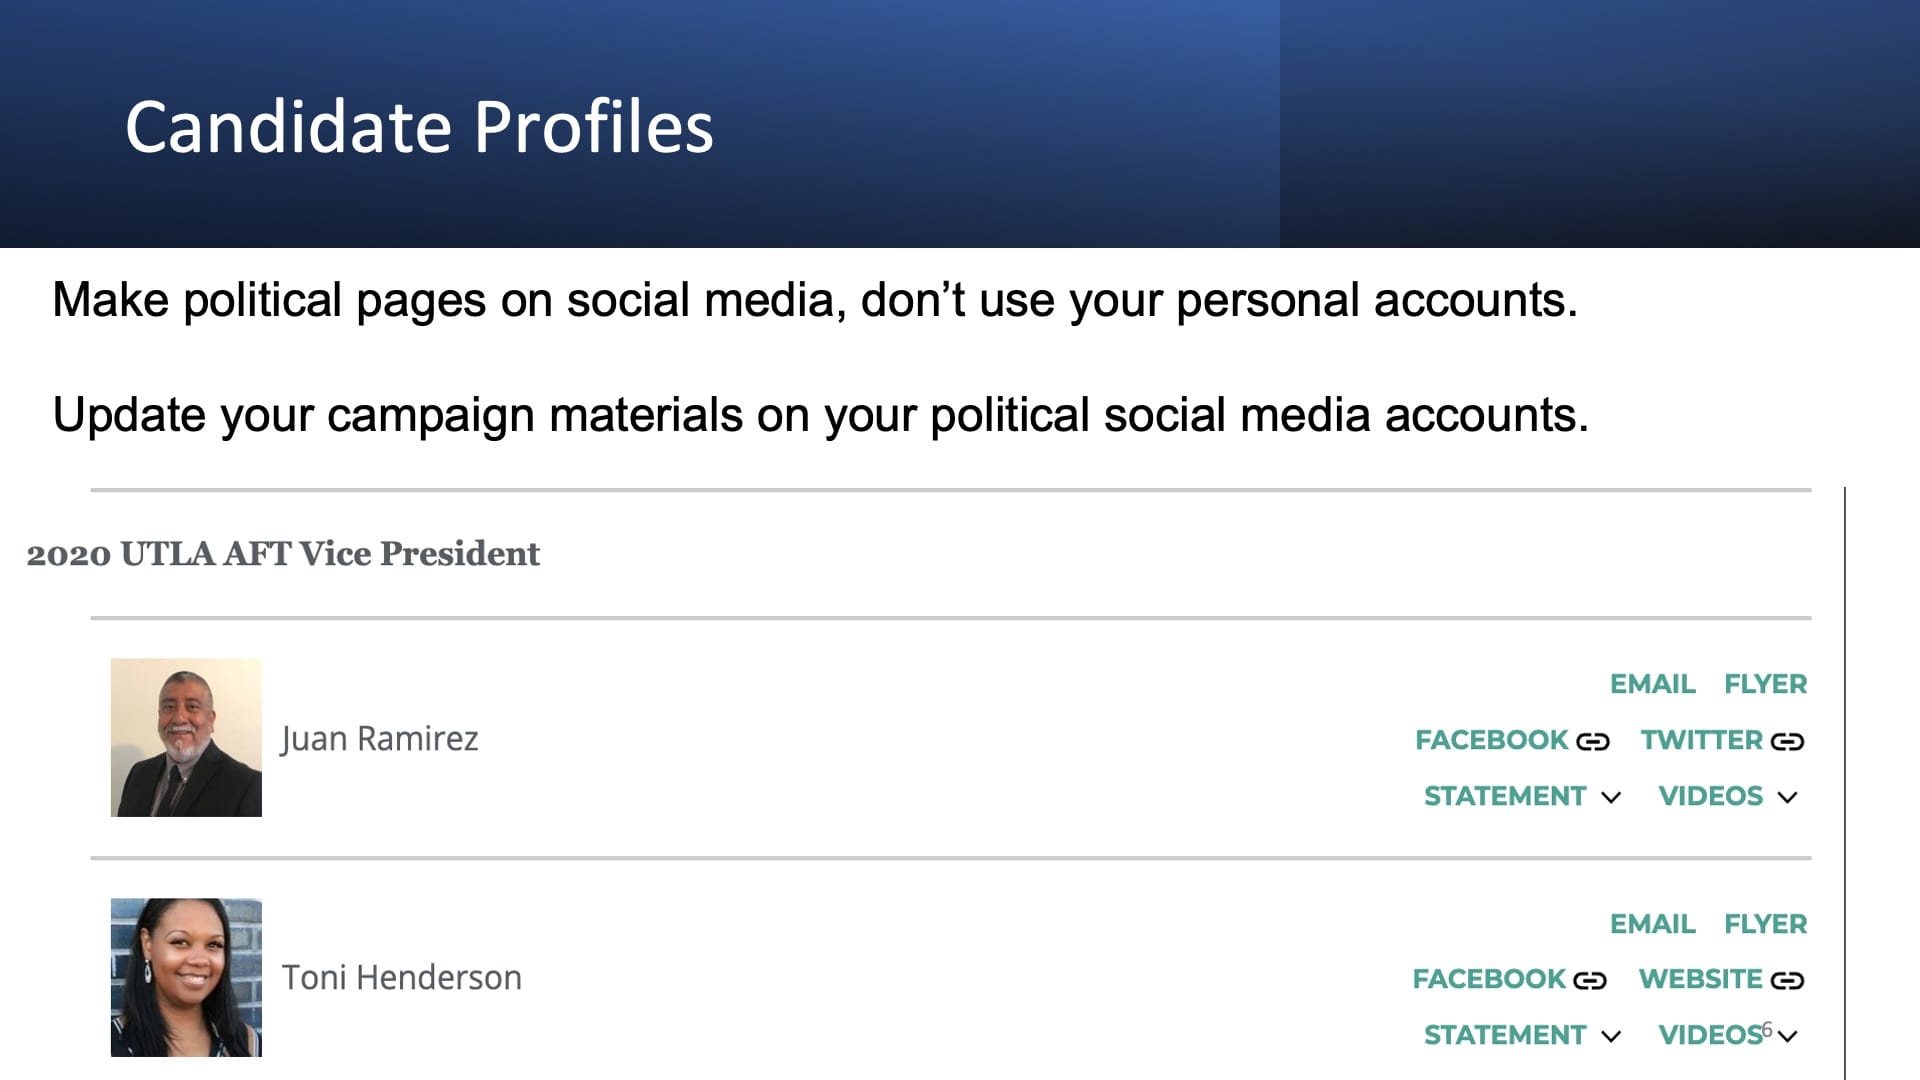Open Juan Ramirez's Flyer link
Screen dimensions: 1920x1080
click(x=1765, y=684)
